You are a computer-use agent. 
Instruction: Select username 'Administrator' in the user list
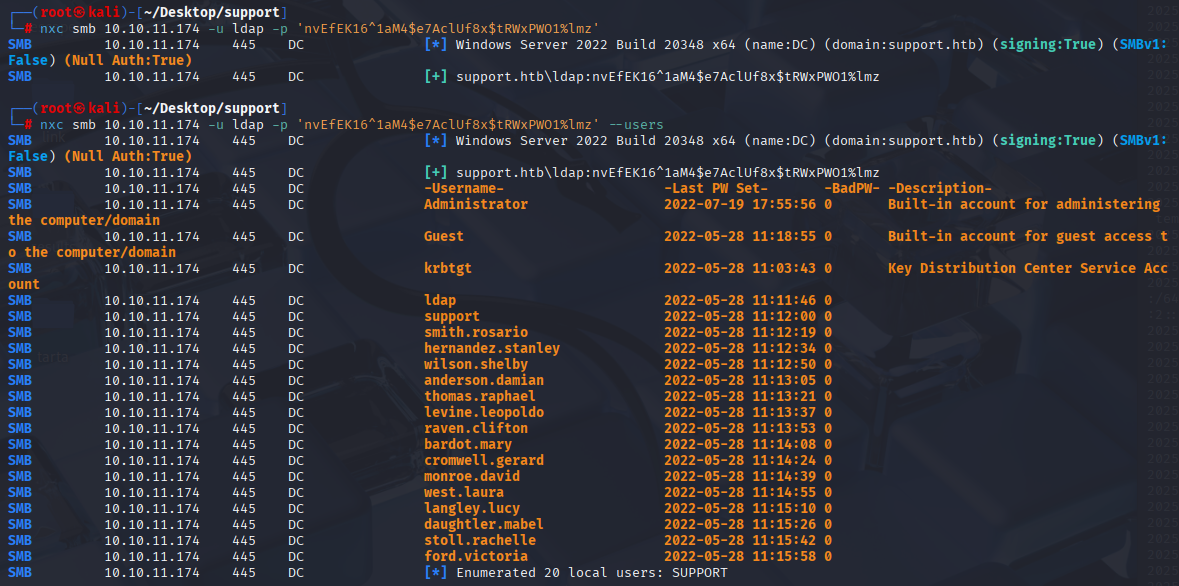click(476, 205)
